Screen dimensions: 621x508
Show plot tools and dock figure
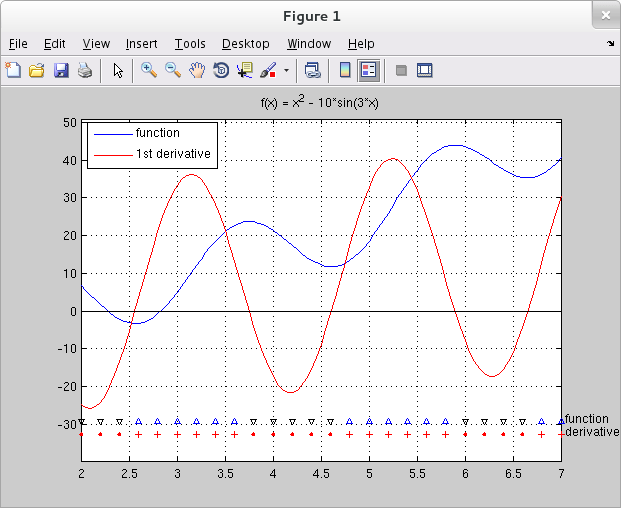425,70
